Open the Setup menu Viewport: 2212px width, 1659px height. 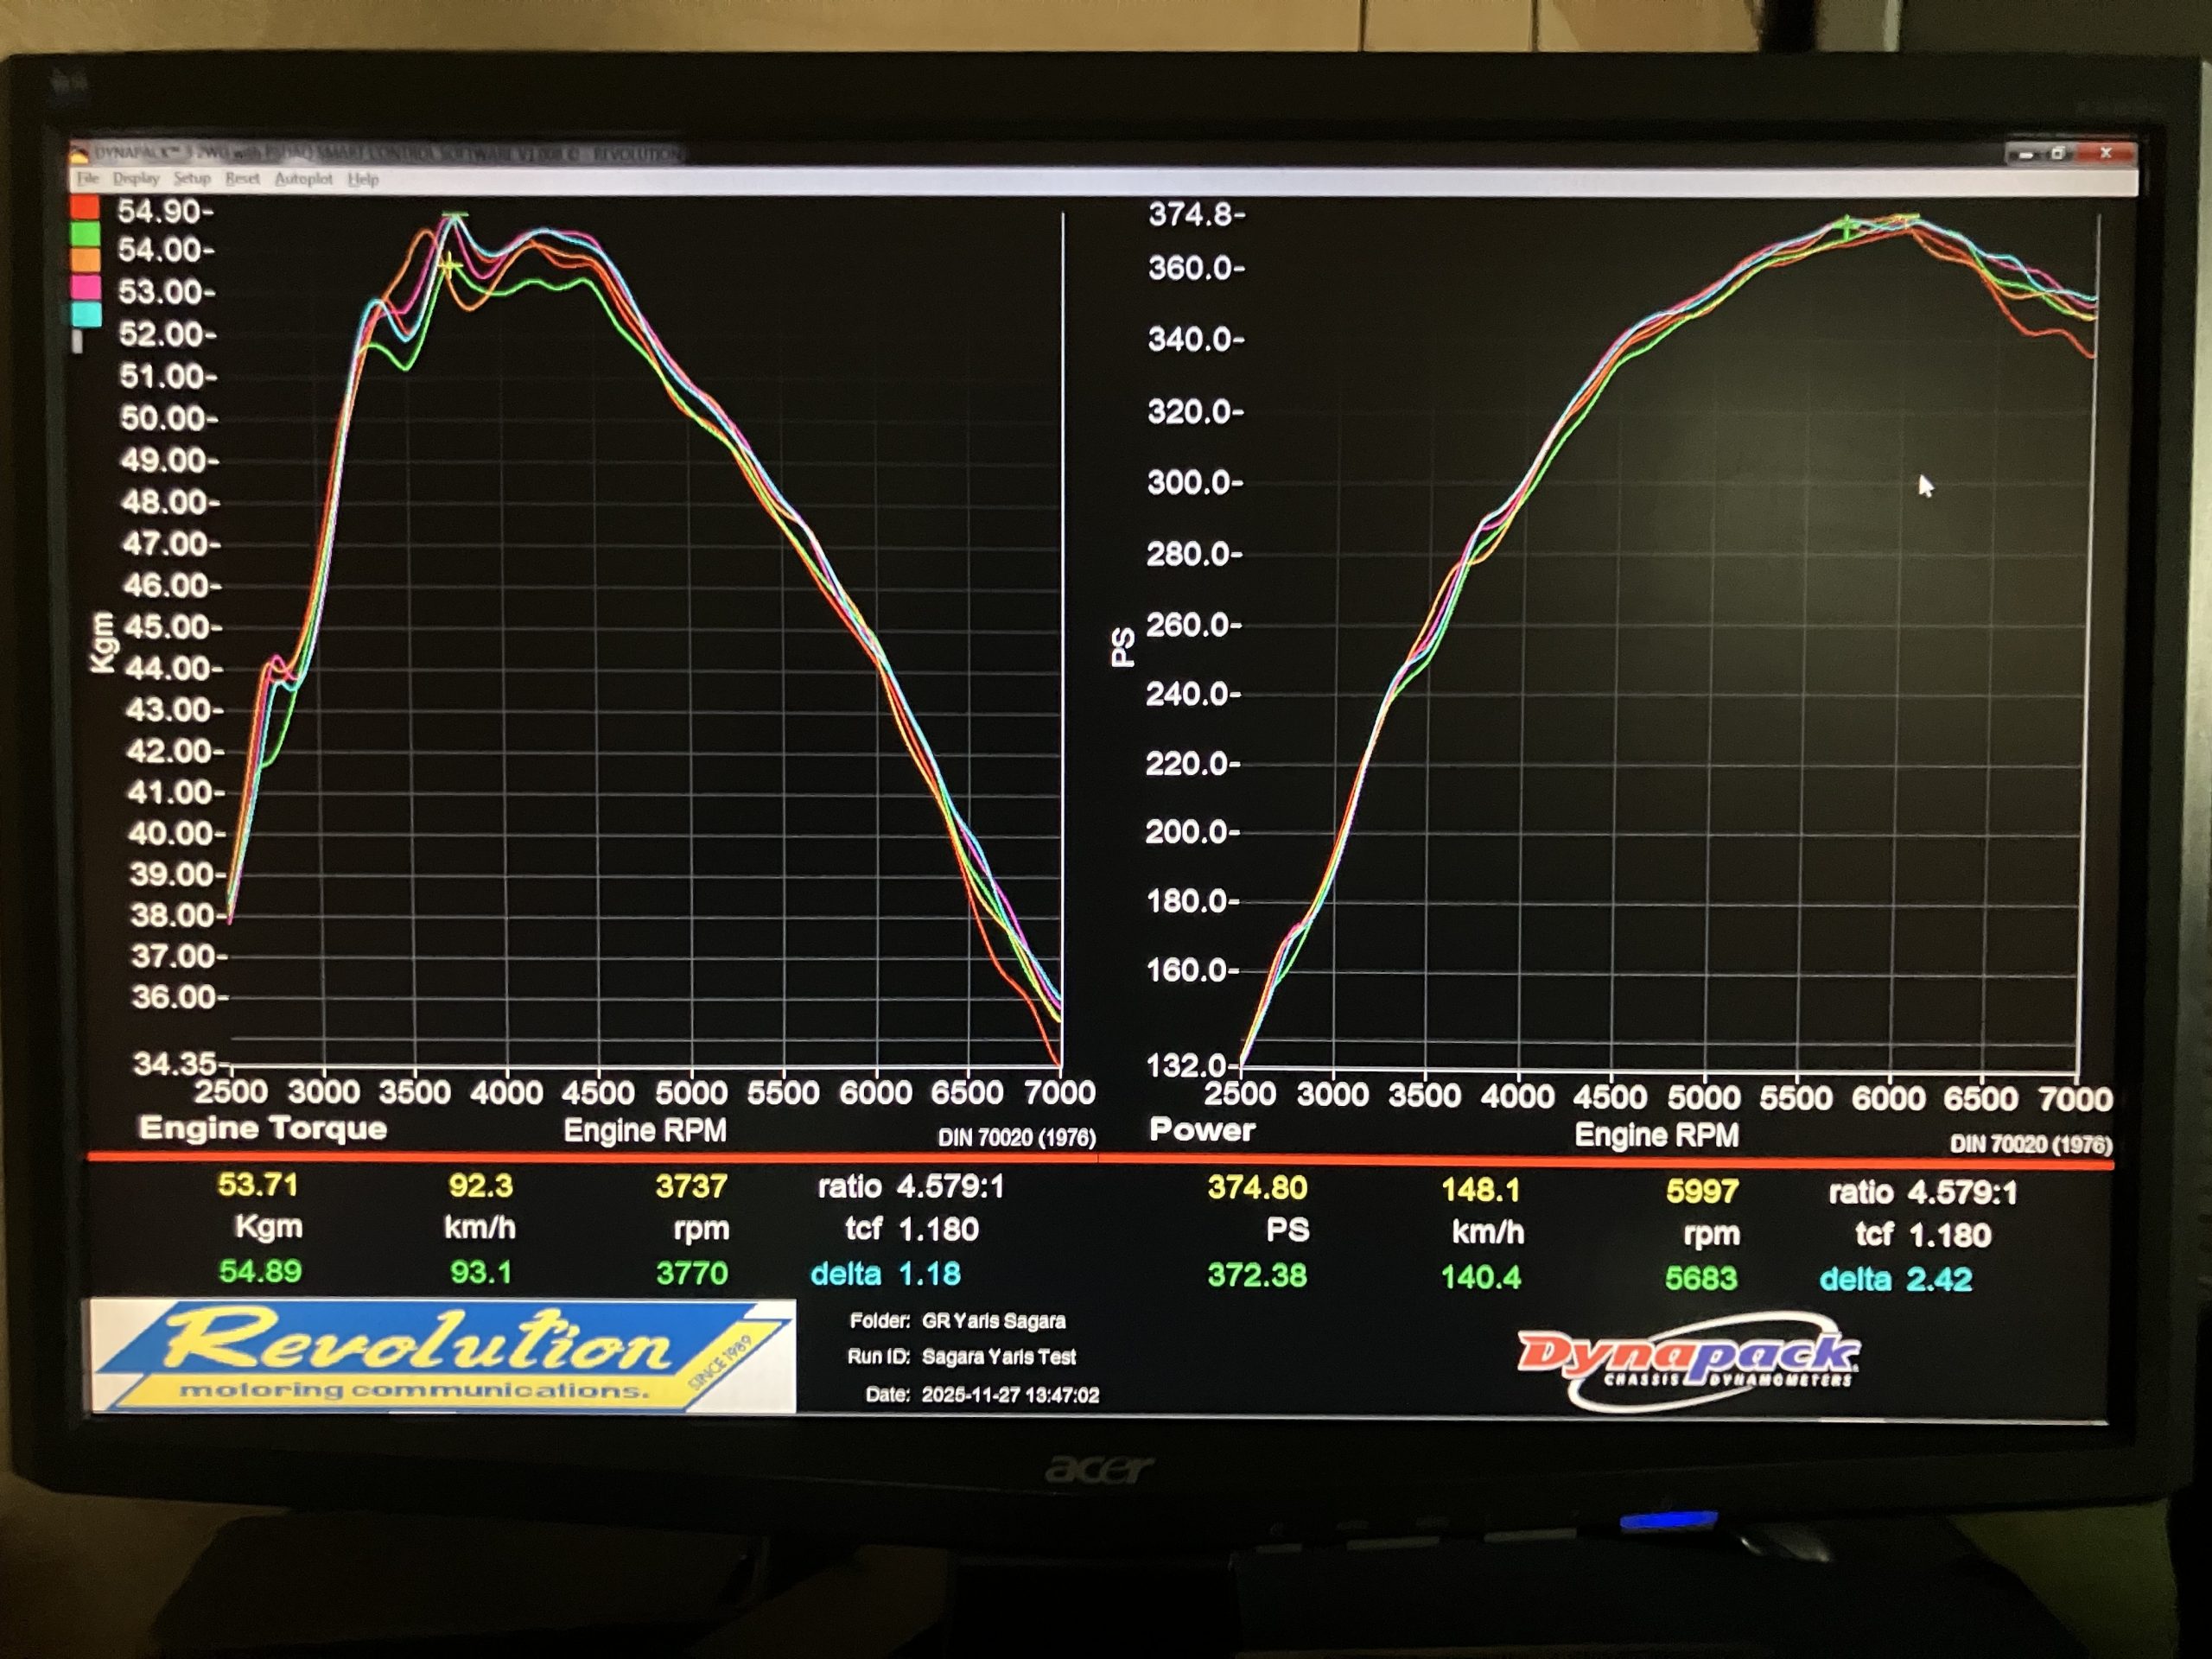(x=192, y=178)
